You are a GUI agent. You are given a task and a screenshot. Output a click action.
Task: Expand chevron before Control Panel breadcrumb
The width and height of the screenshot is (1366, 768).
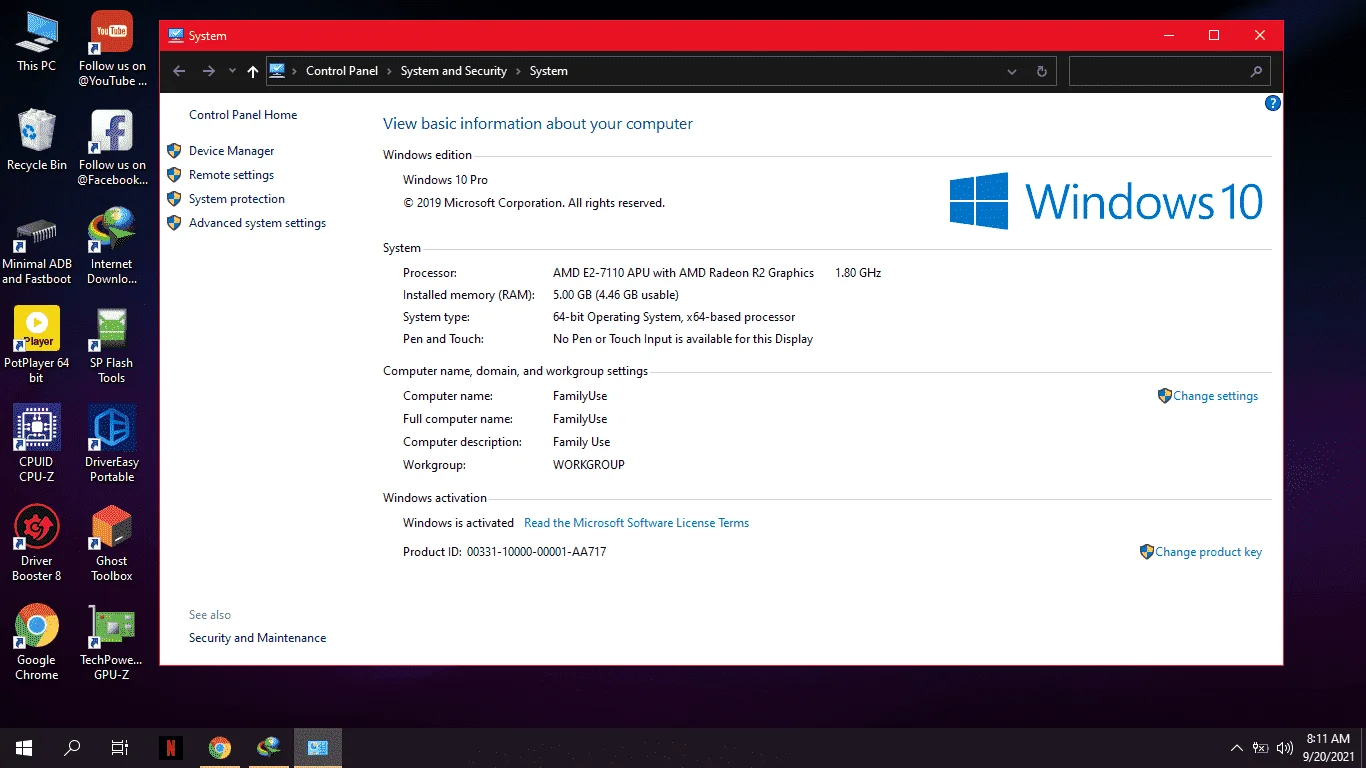295,71
